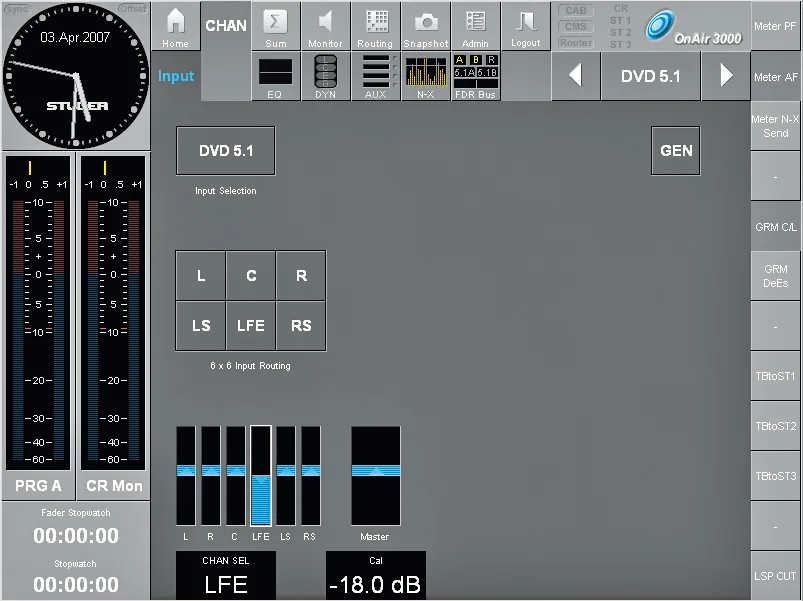Toggle the C input routing cell
The image size is (803, 601).
(x=251, y=275)
